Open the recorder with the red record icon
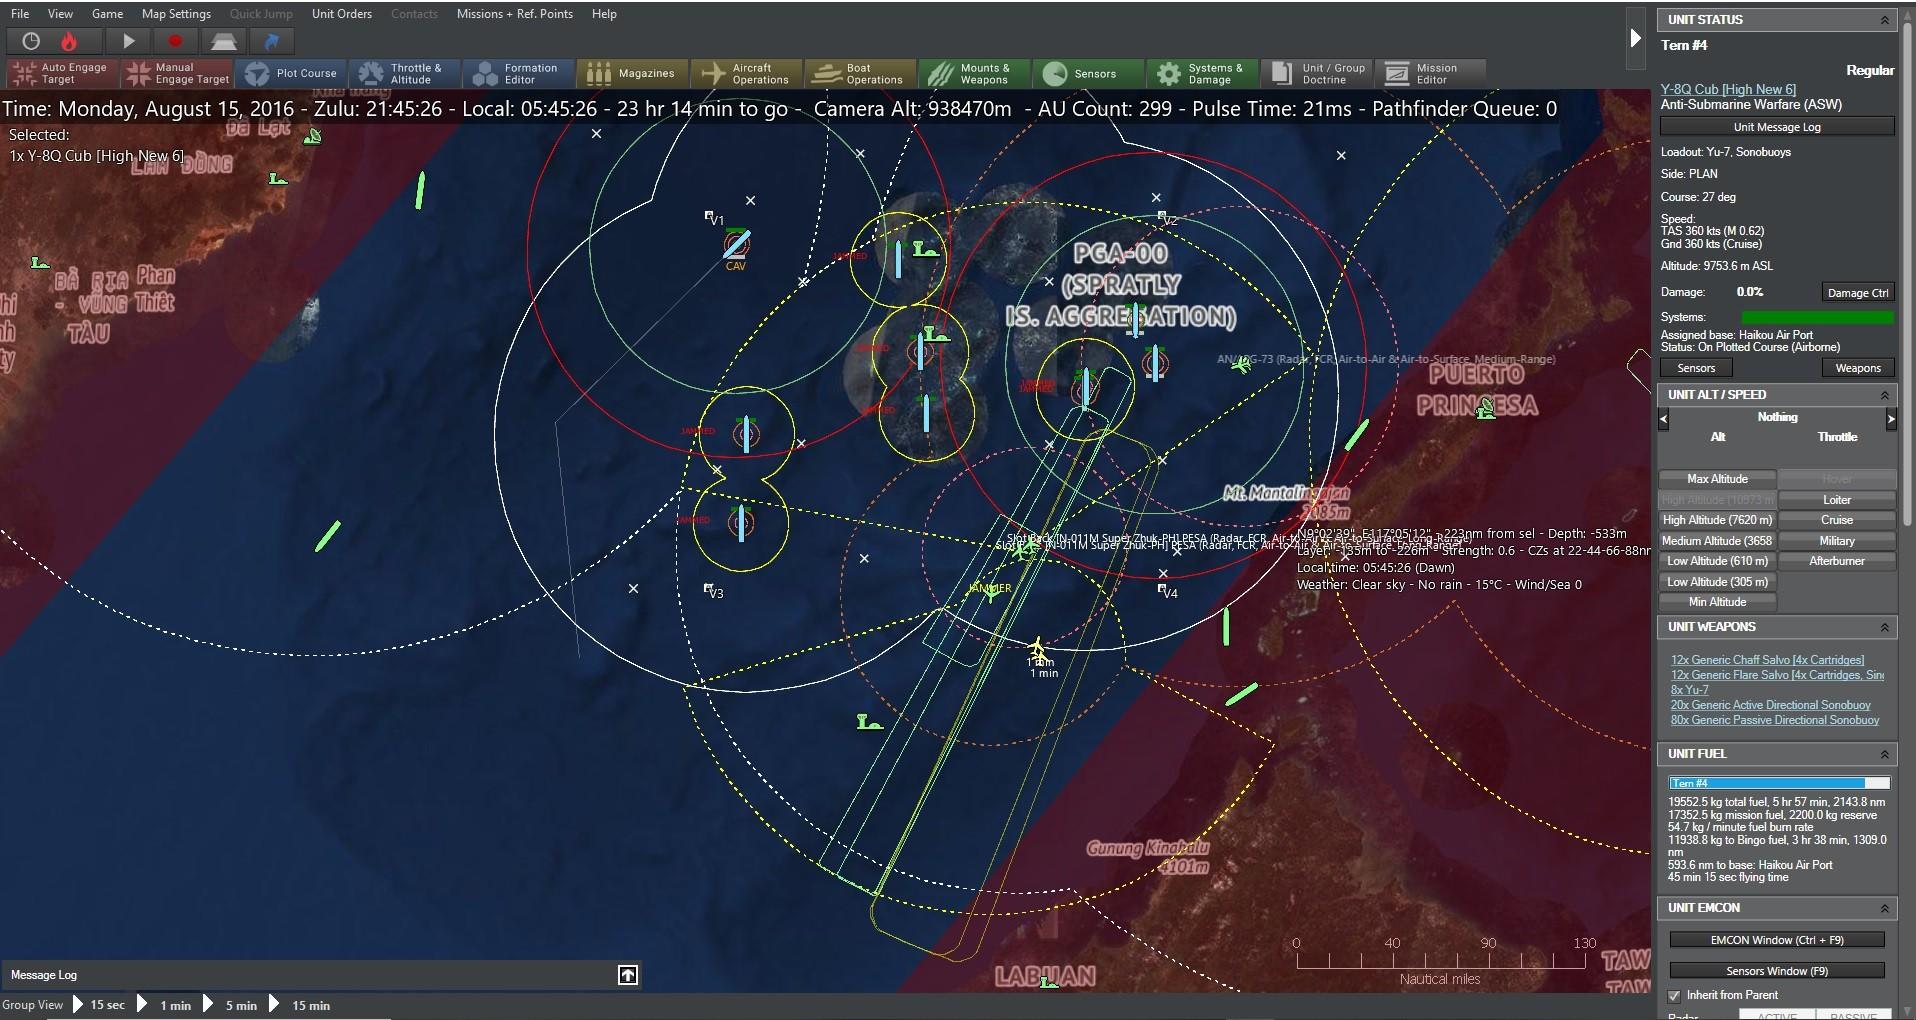 pos(175,41)
